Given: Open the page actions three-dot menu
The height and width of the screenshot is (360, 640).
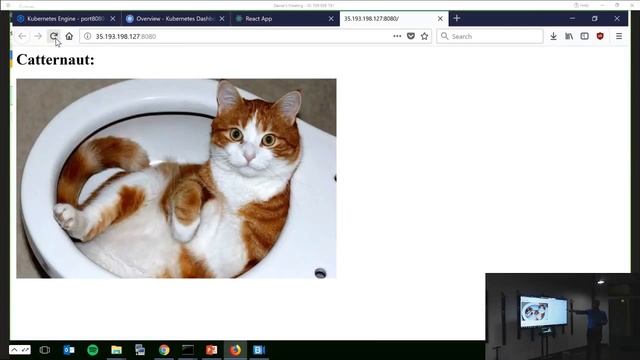Looking at the screenshot, I should pos(397,36).
